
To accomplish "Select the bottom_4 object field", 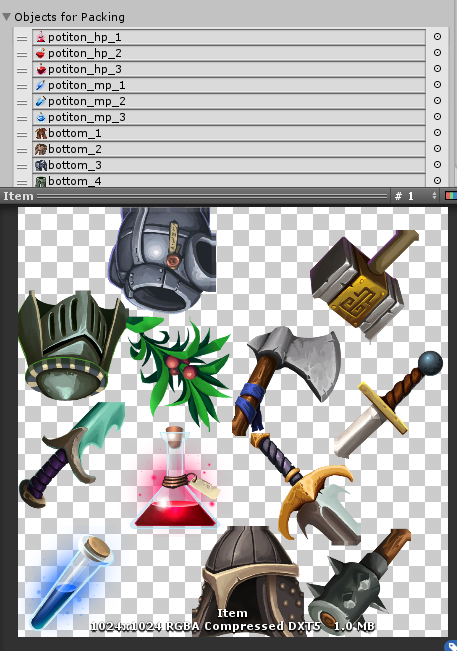I will click(229, 180).
